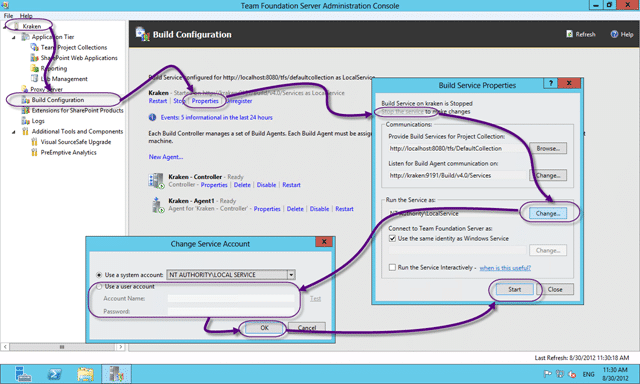Open File Explorer from taskbar
The width and height of the screenshot is (640, 384).
(85, 374)
